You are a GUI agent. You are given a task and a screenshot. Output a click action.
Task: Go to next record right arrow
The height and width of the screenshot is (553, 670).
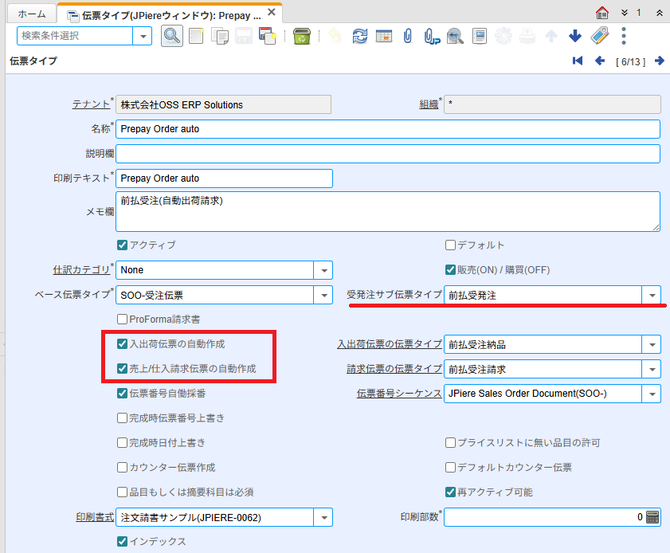[659, 61]
